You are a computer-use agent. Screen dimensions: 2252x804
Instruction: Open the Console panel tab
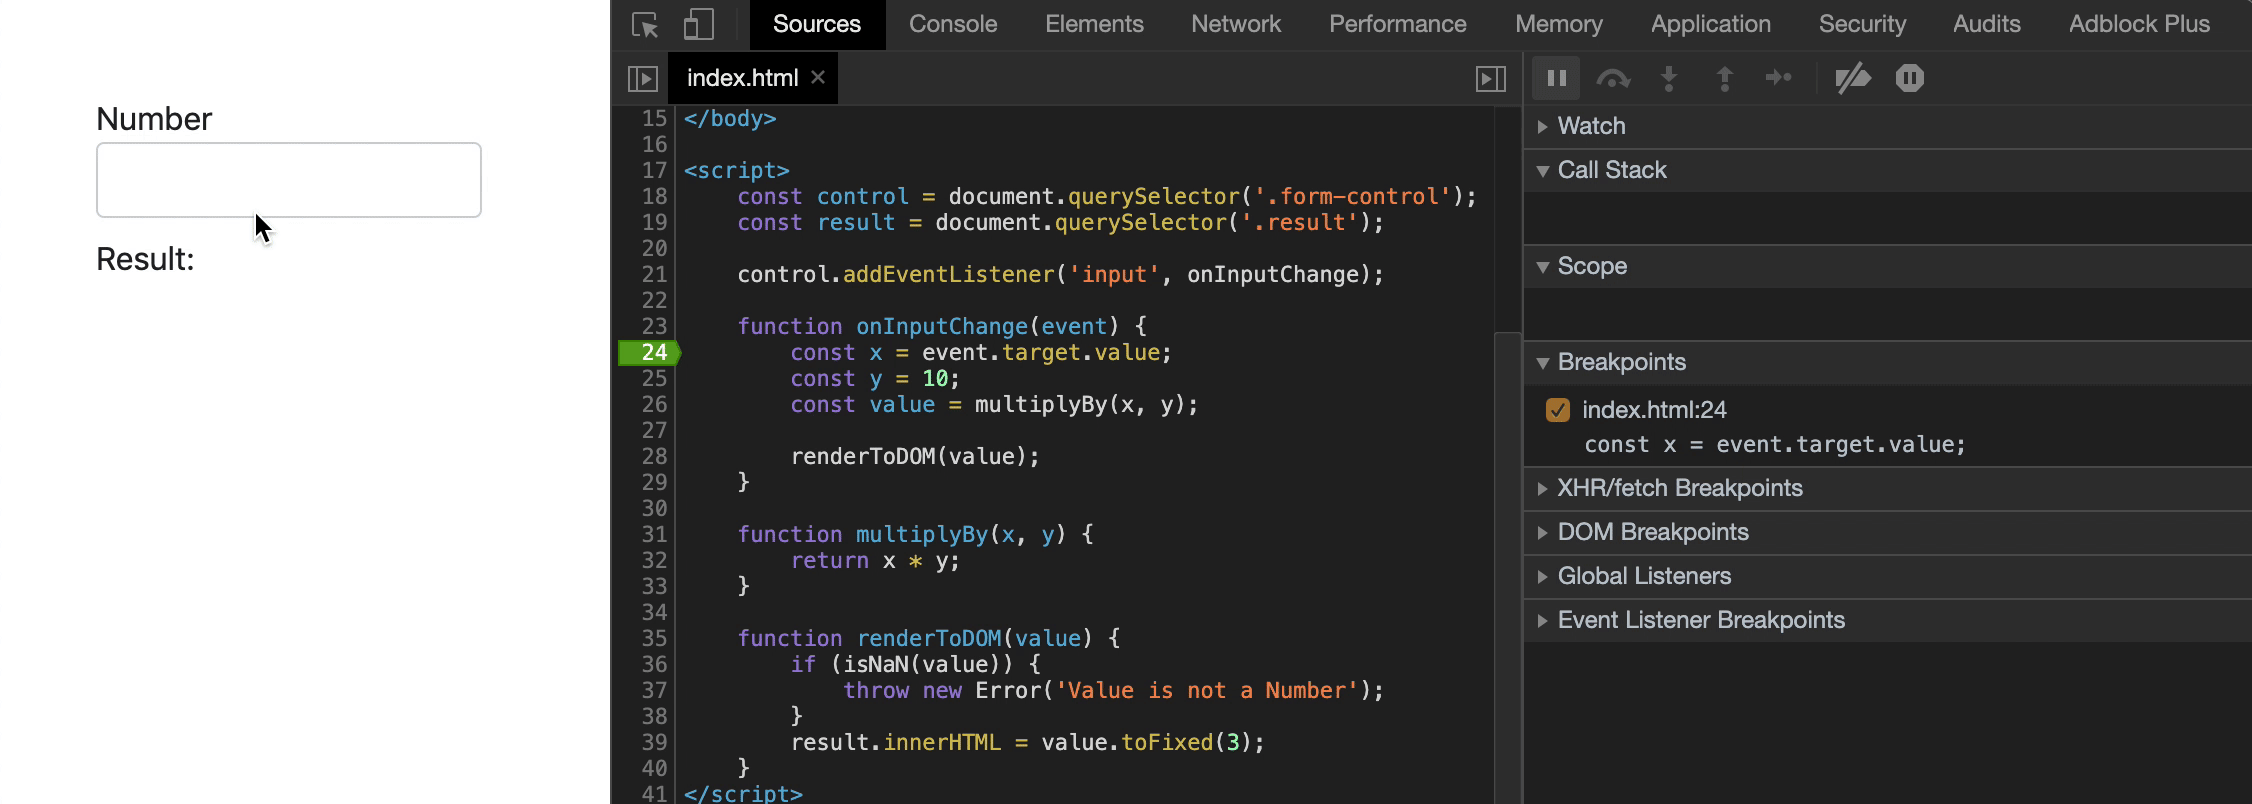(x=953, y=24)
